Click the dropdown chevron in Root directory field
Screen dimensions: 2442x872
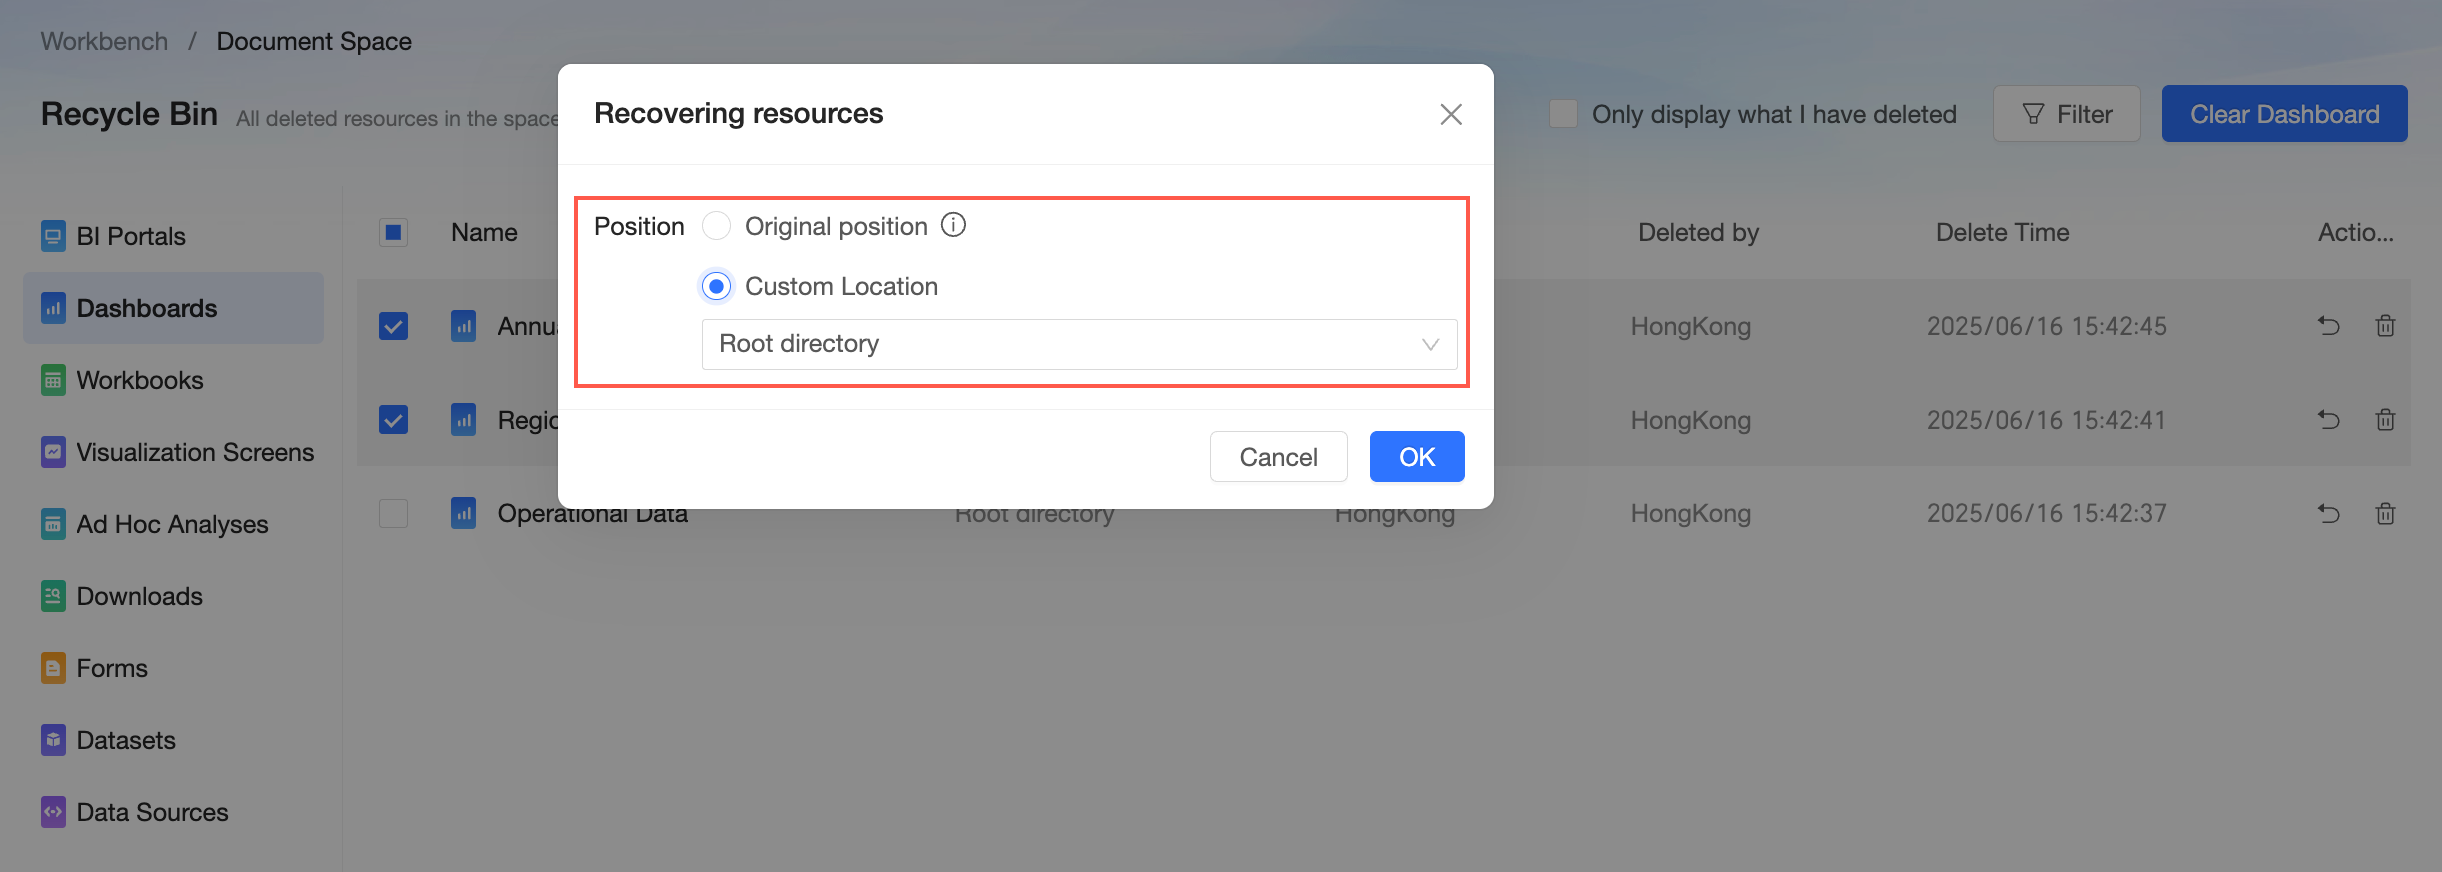(1430, 344)
